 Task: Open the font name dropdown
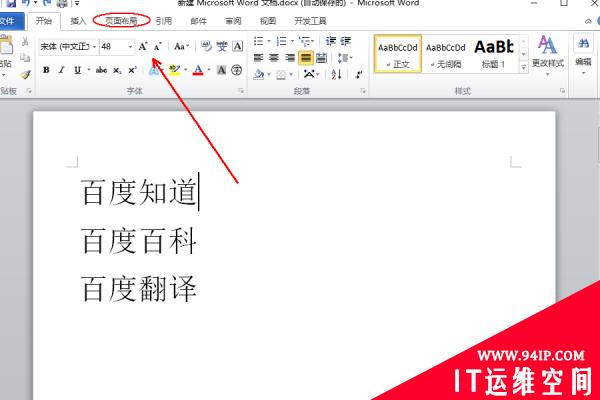[94, 47]
